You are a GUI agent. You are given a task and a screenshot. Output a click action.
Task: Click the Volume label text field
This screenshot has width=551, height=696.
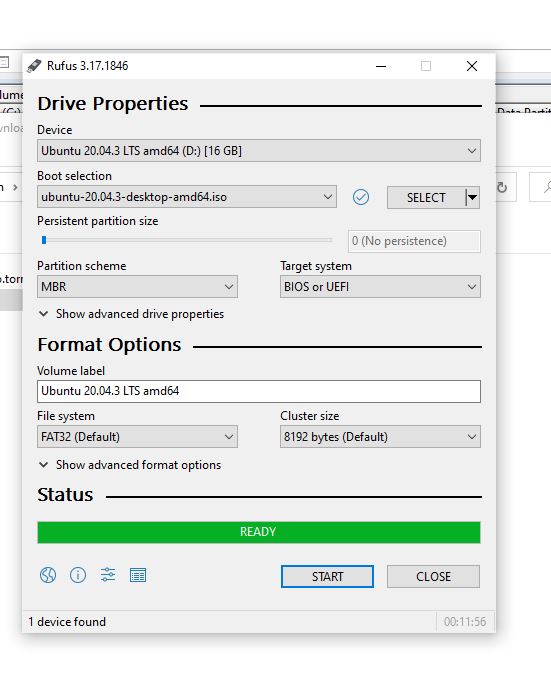[x=258, y=392]
